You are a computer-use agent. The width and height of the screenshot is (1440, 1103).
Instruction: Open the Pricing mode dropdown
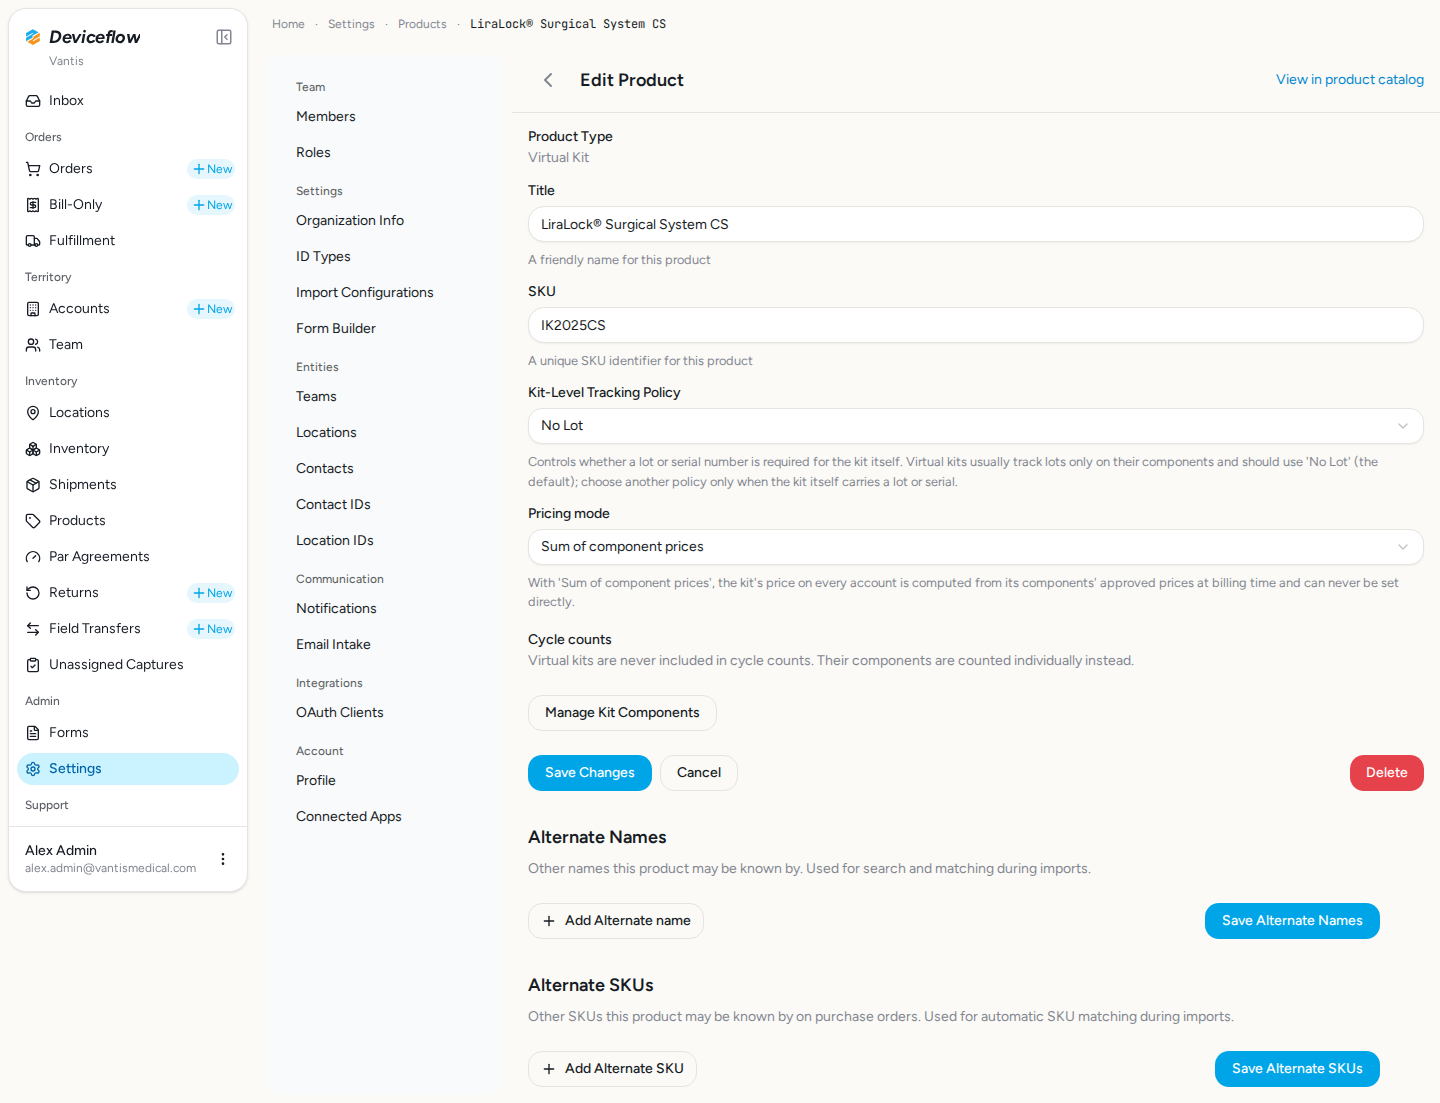tap(975, 547)
